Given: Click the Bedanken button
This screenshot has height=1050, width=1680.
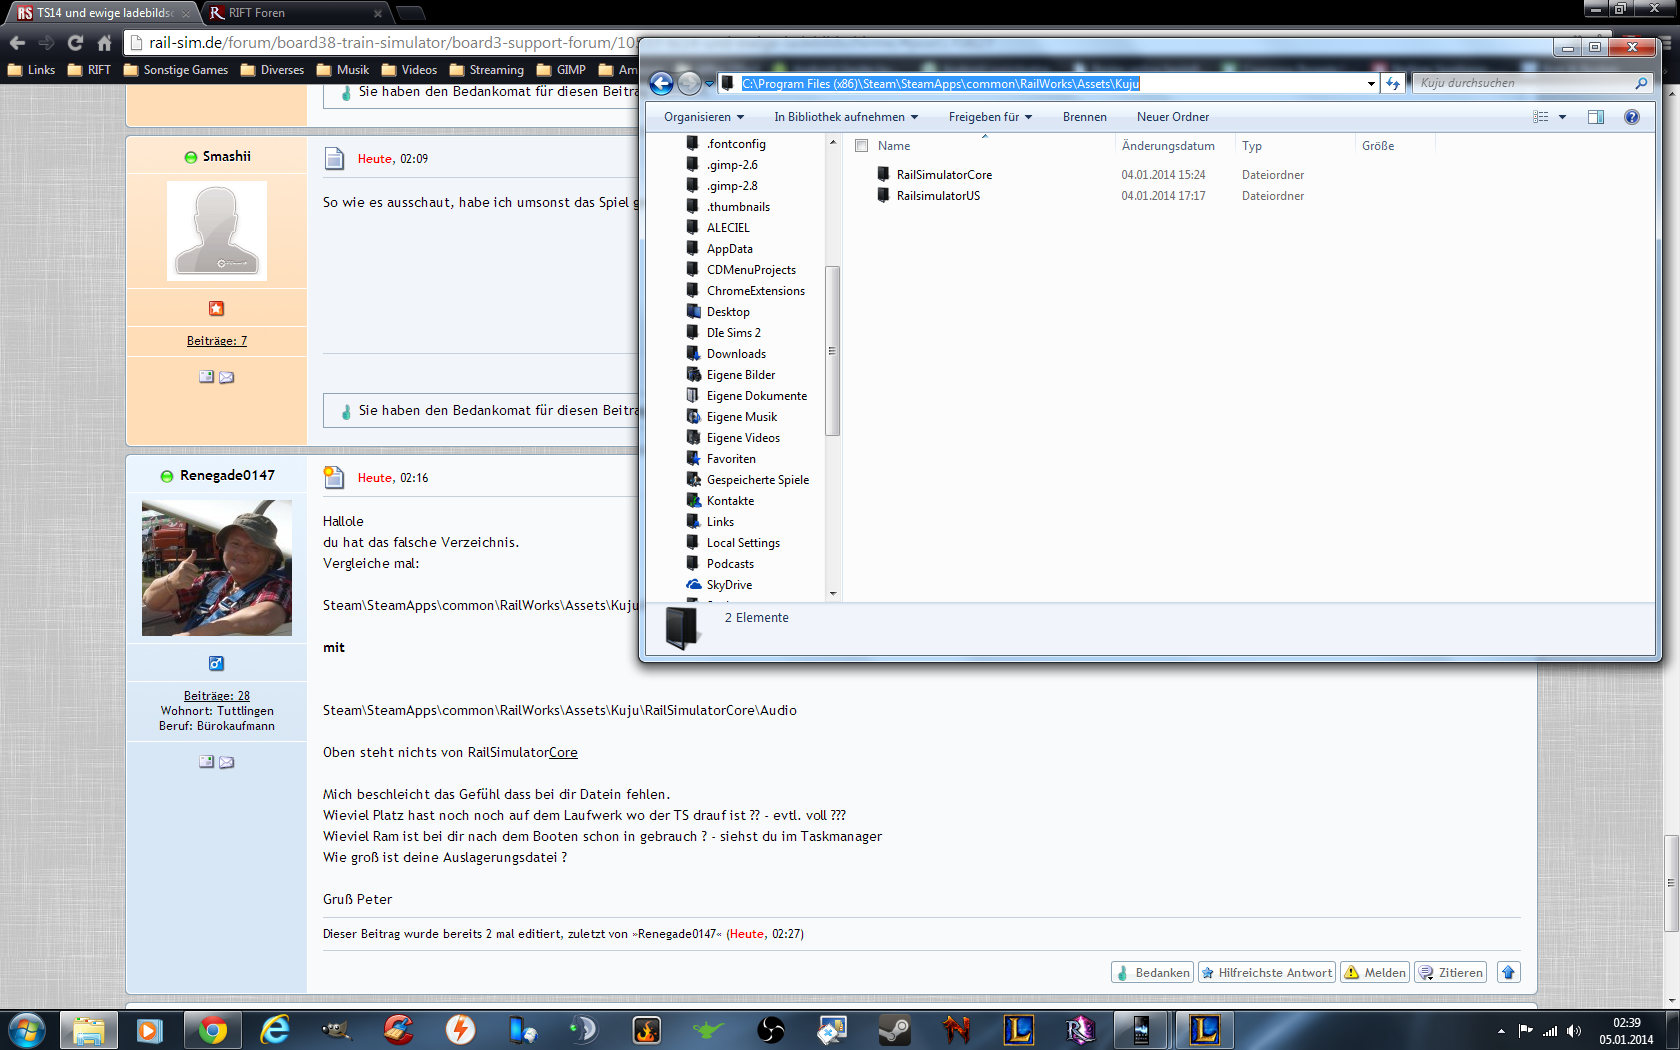Looking at the screenshot, I should click(1152, 972).
